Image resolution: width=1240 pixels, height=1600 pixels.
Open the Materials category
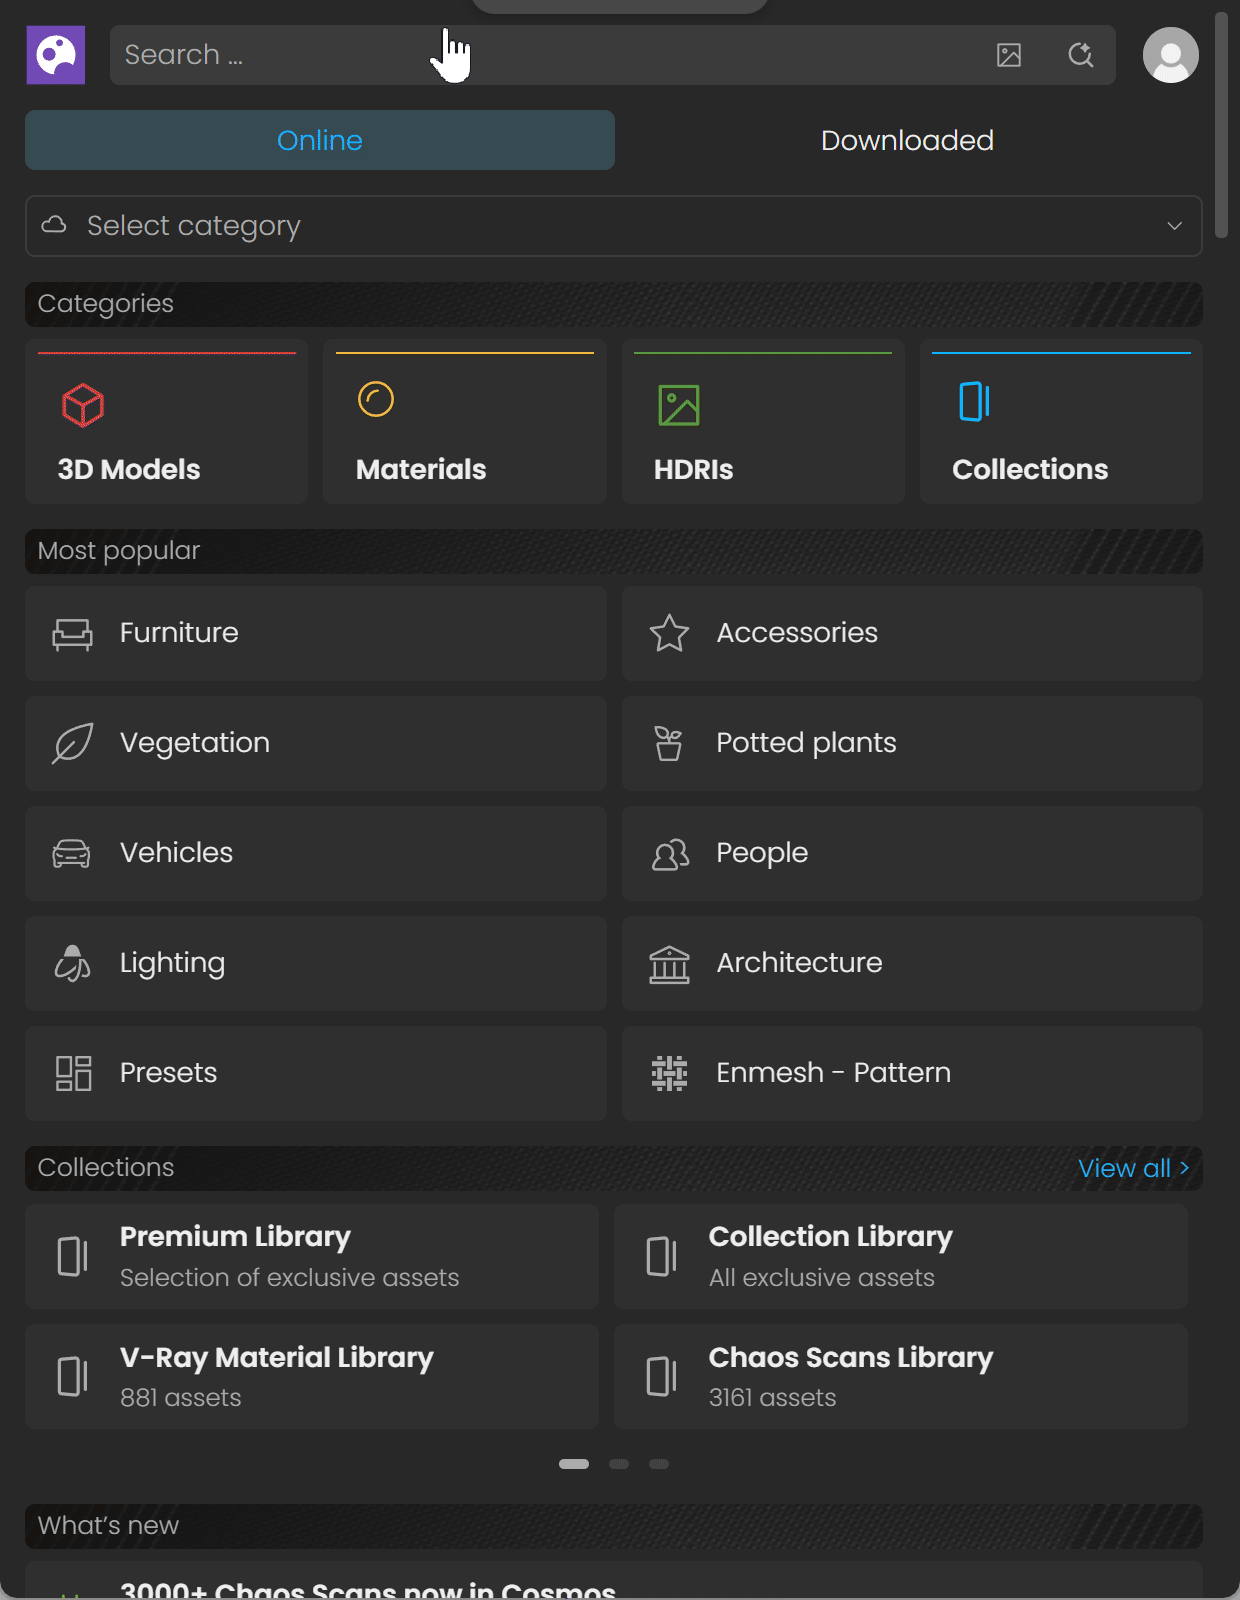pyautogui.click(x=465, y=422)
